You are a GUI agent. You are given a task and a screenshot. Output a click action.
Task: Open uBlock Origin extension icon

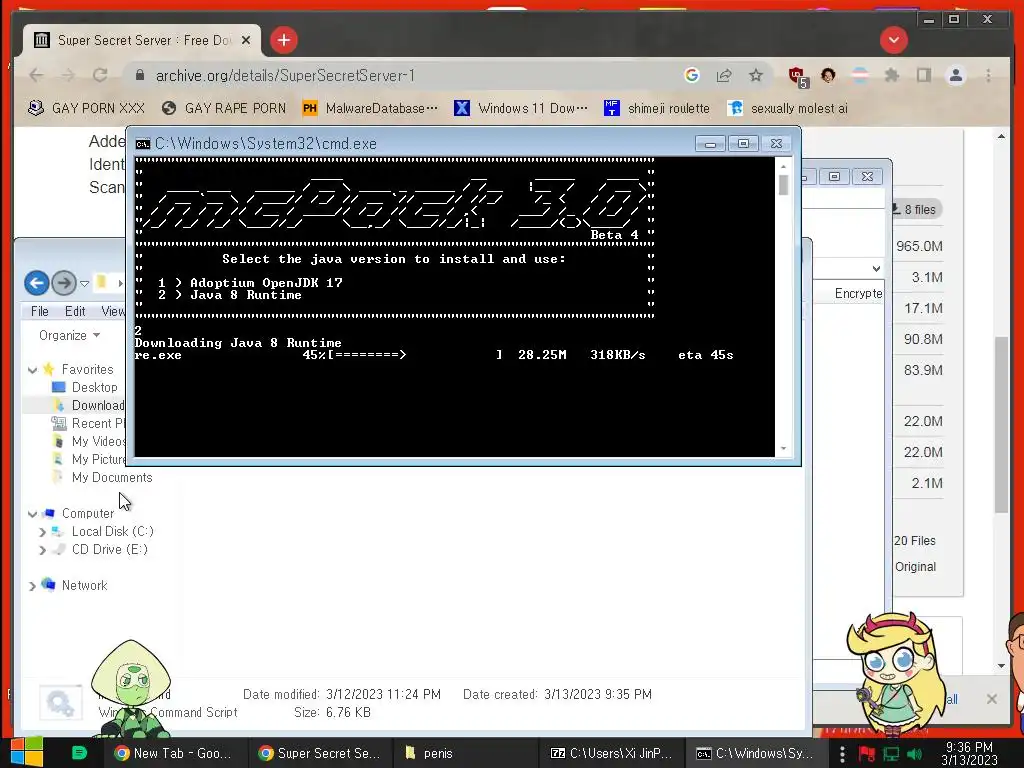point(797,76)
